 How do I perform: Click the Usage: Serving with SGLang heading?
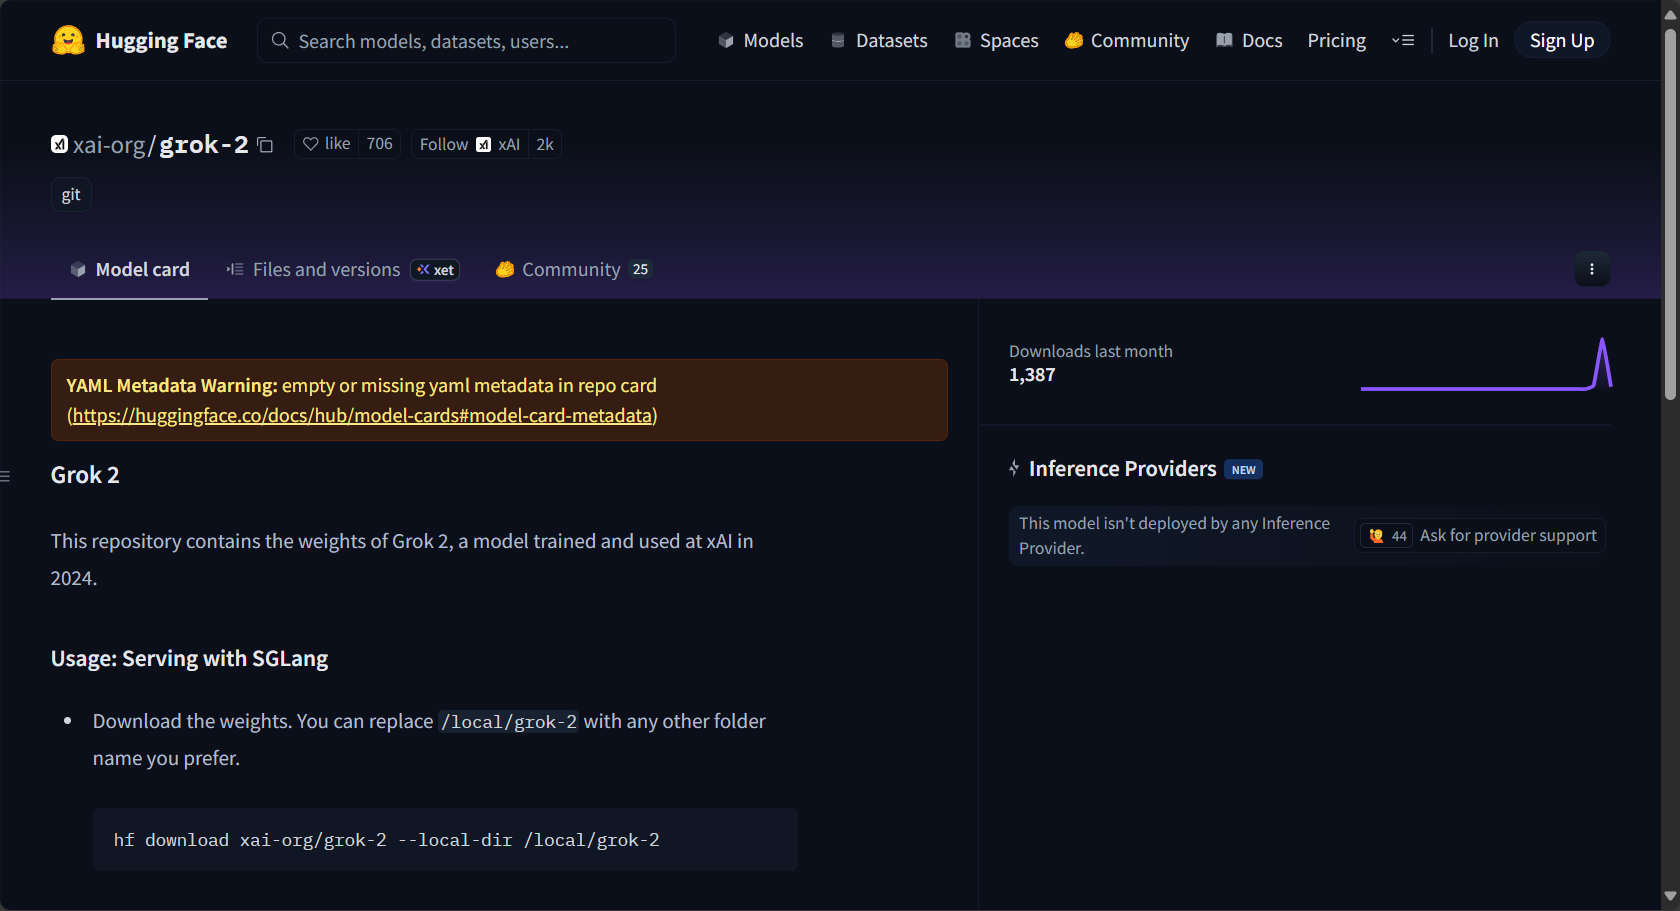pos(189,658)
